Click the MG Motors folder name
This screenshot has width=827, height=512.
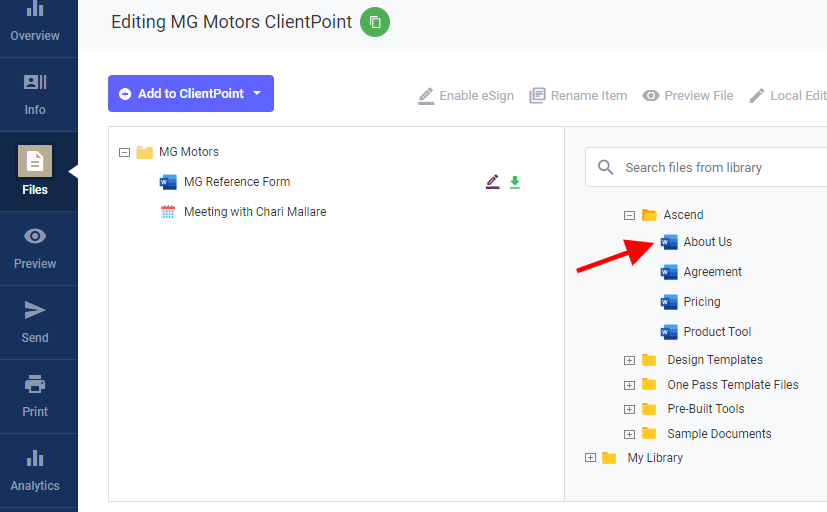[189, 152]
